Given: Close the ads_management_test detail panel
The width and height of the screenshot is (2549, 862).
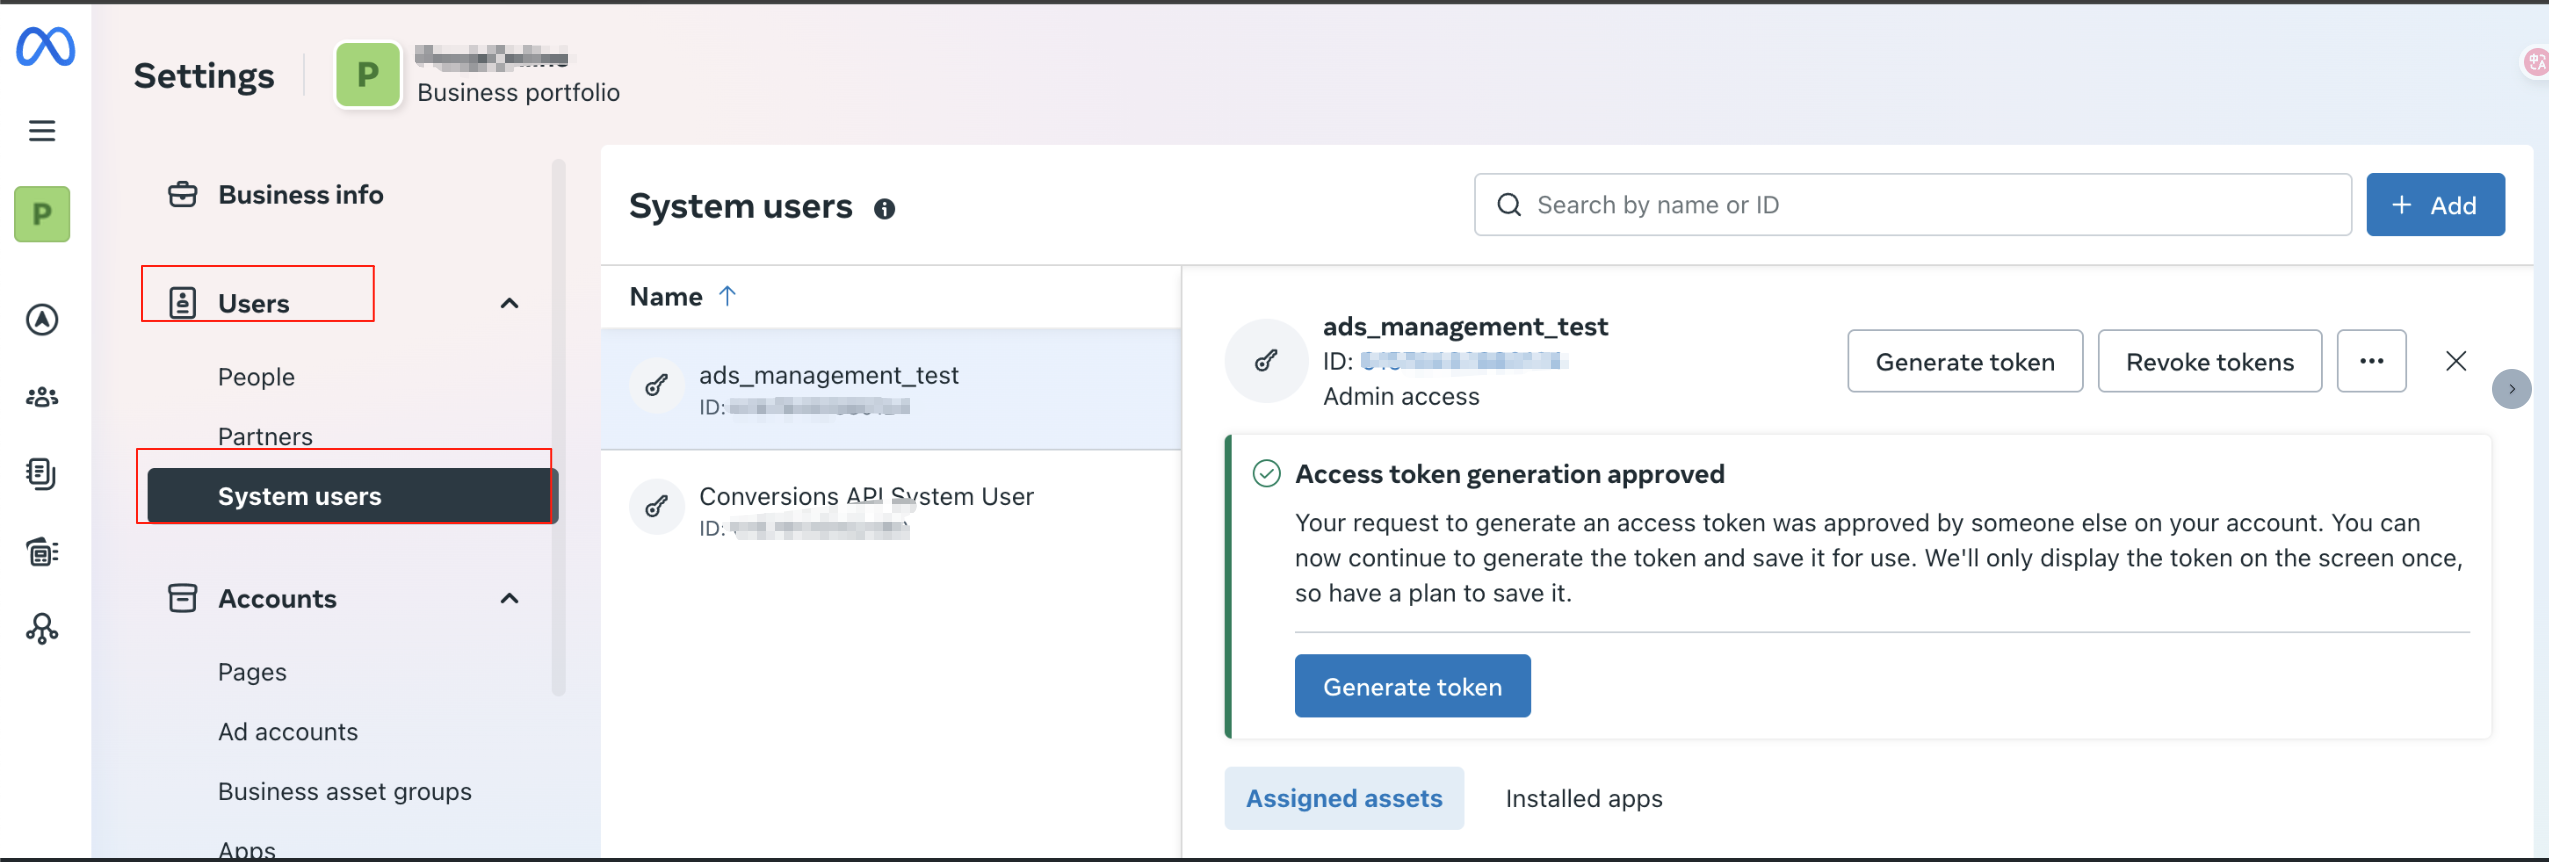Looking at the screenshot, I should click(2455, 361).
